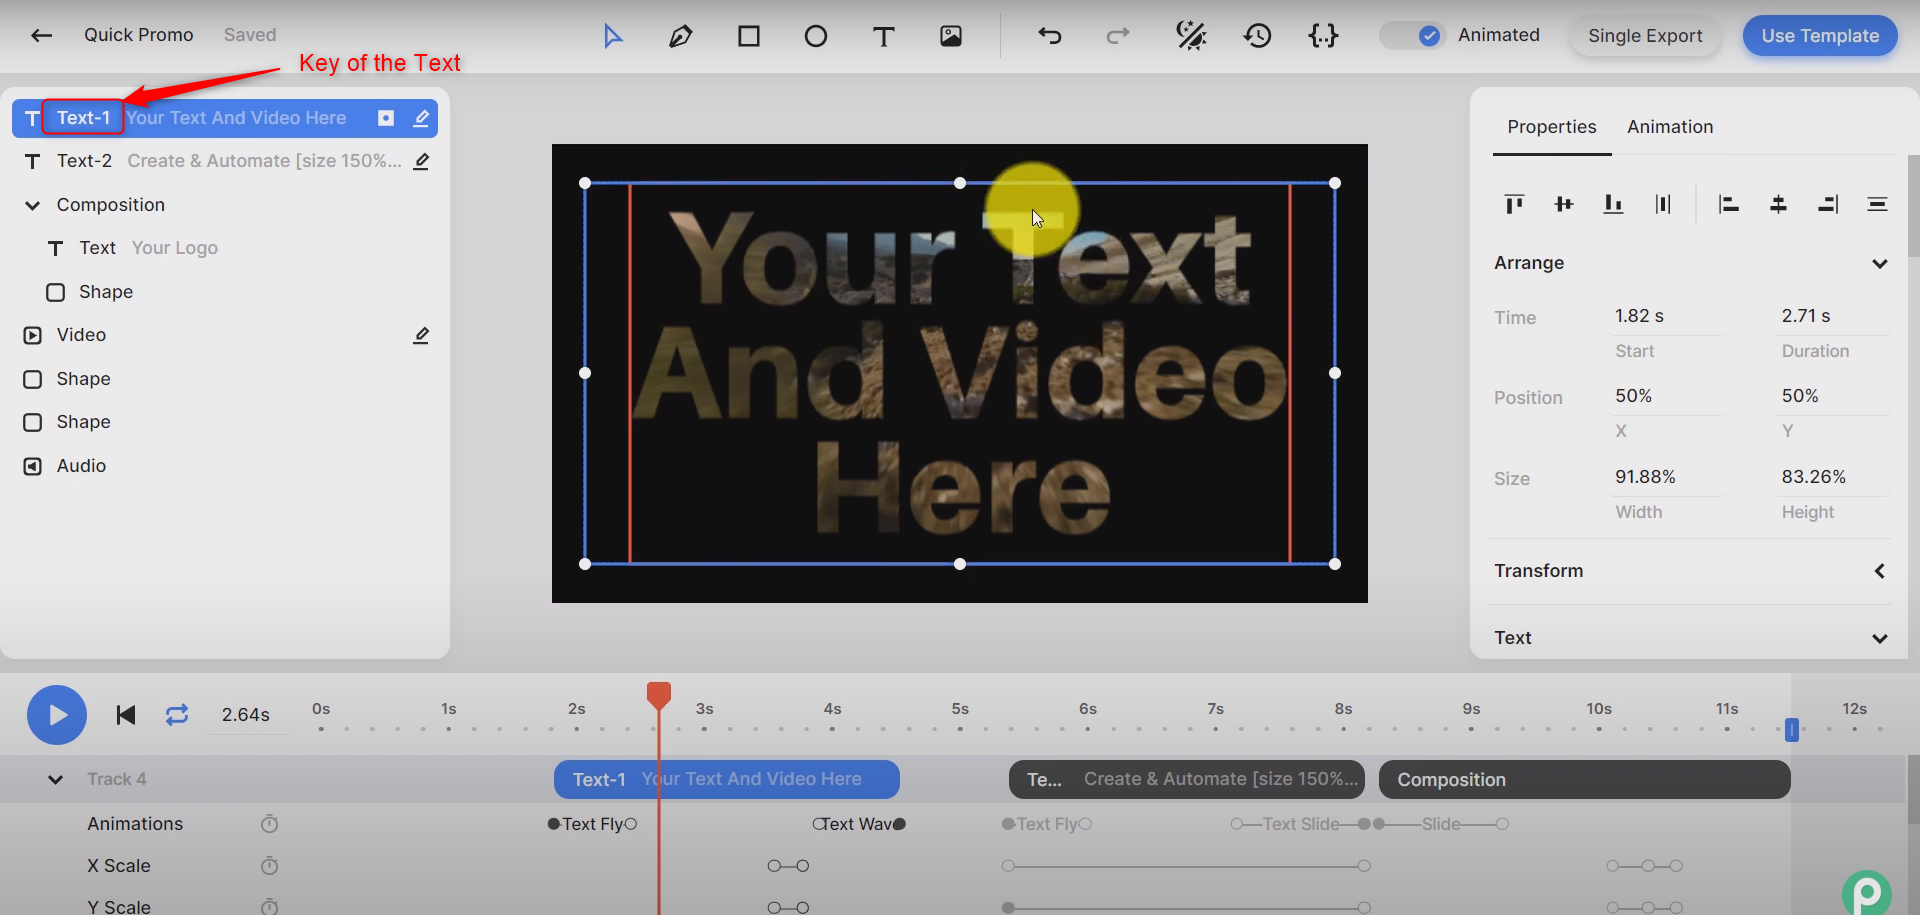
Task: Center selection horizontally
Action: 1778,204
